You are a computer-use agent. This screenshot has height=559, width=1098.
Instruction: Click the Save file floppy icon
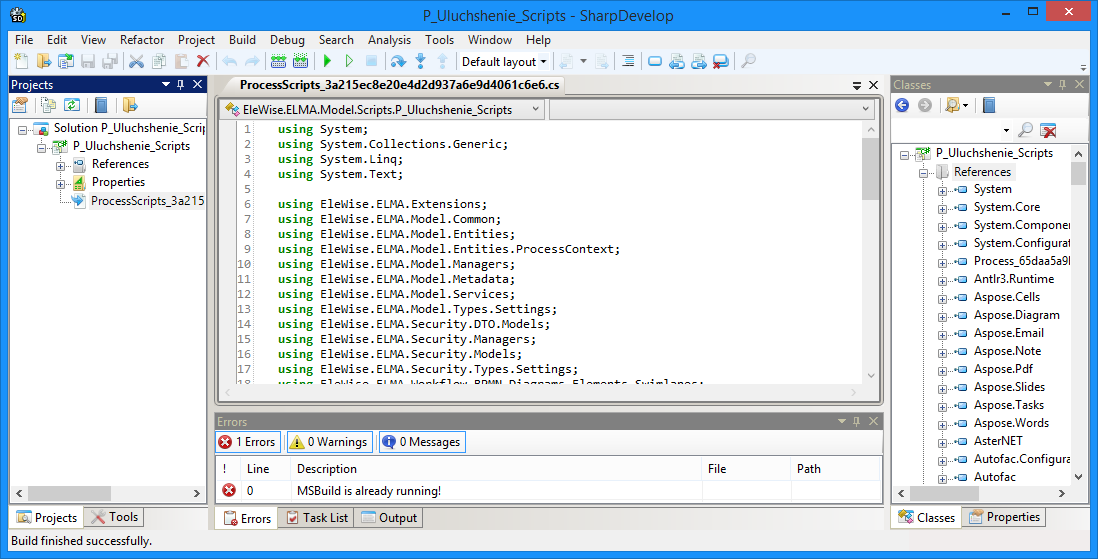(x=88, y=62)
